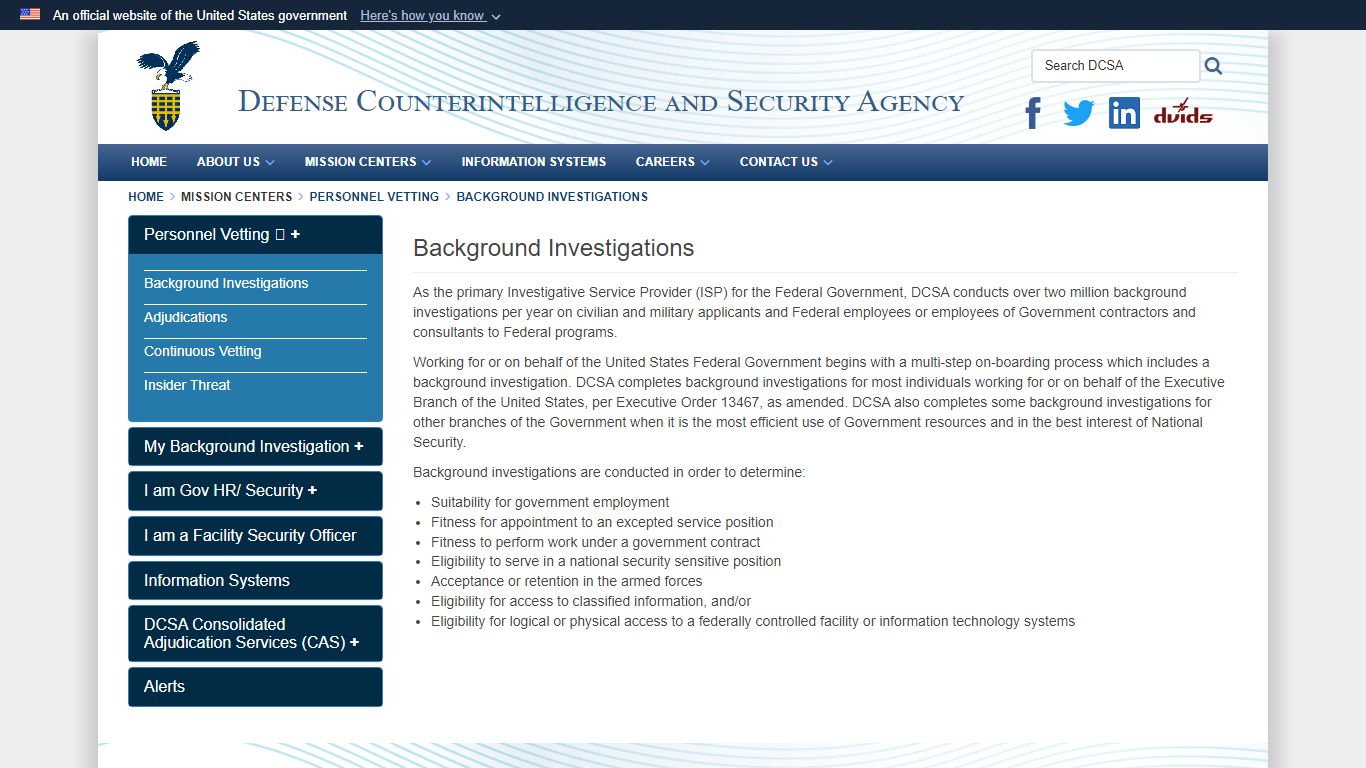Open the CONTACT US dropdown menu
The image size is (1366, 768).
pos(786,162)
